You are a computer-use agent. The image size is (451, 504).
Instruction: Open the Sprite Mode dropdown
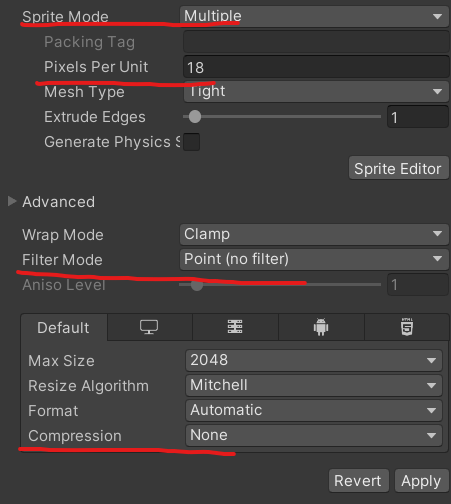[x=314, y=16]
